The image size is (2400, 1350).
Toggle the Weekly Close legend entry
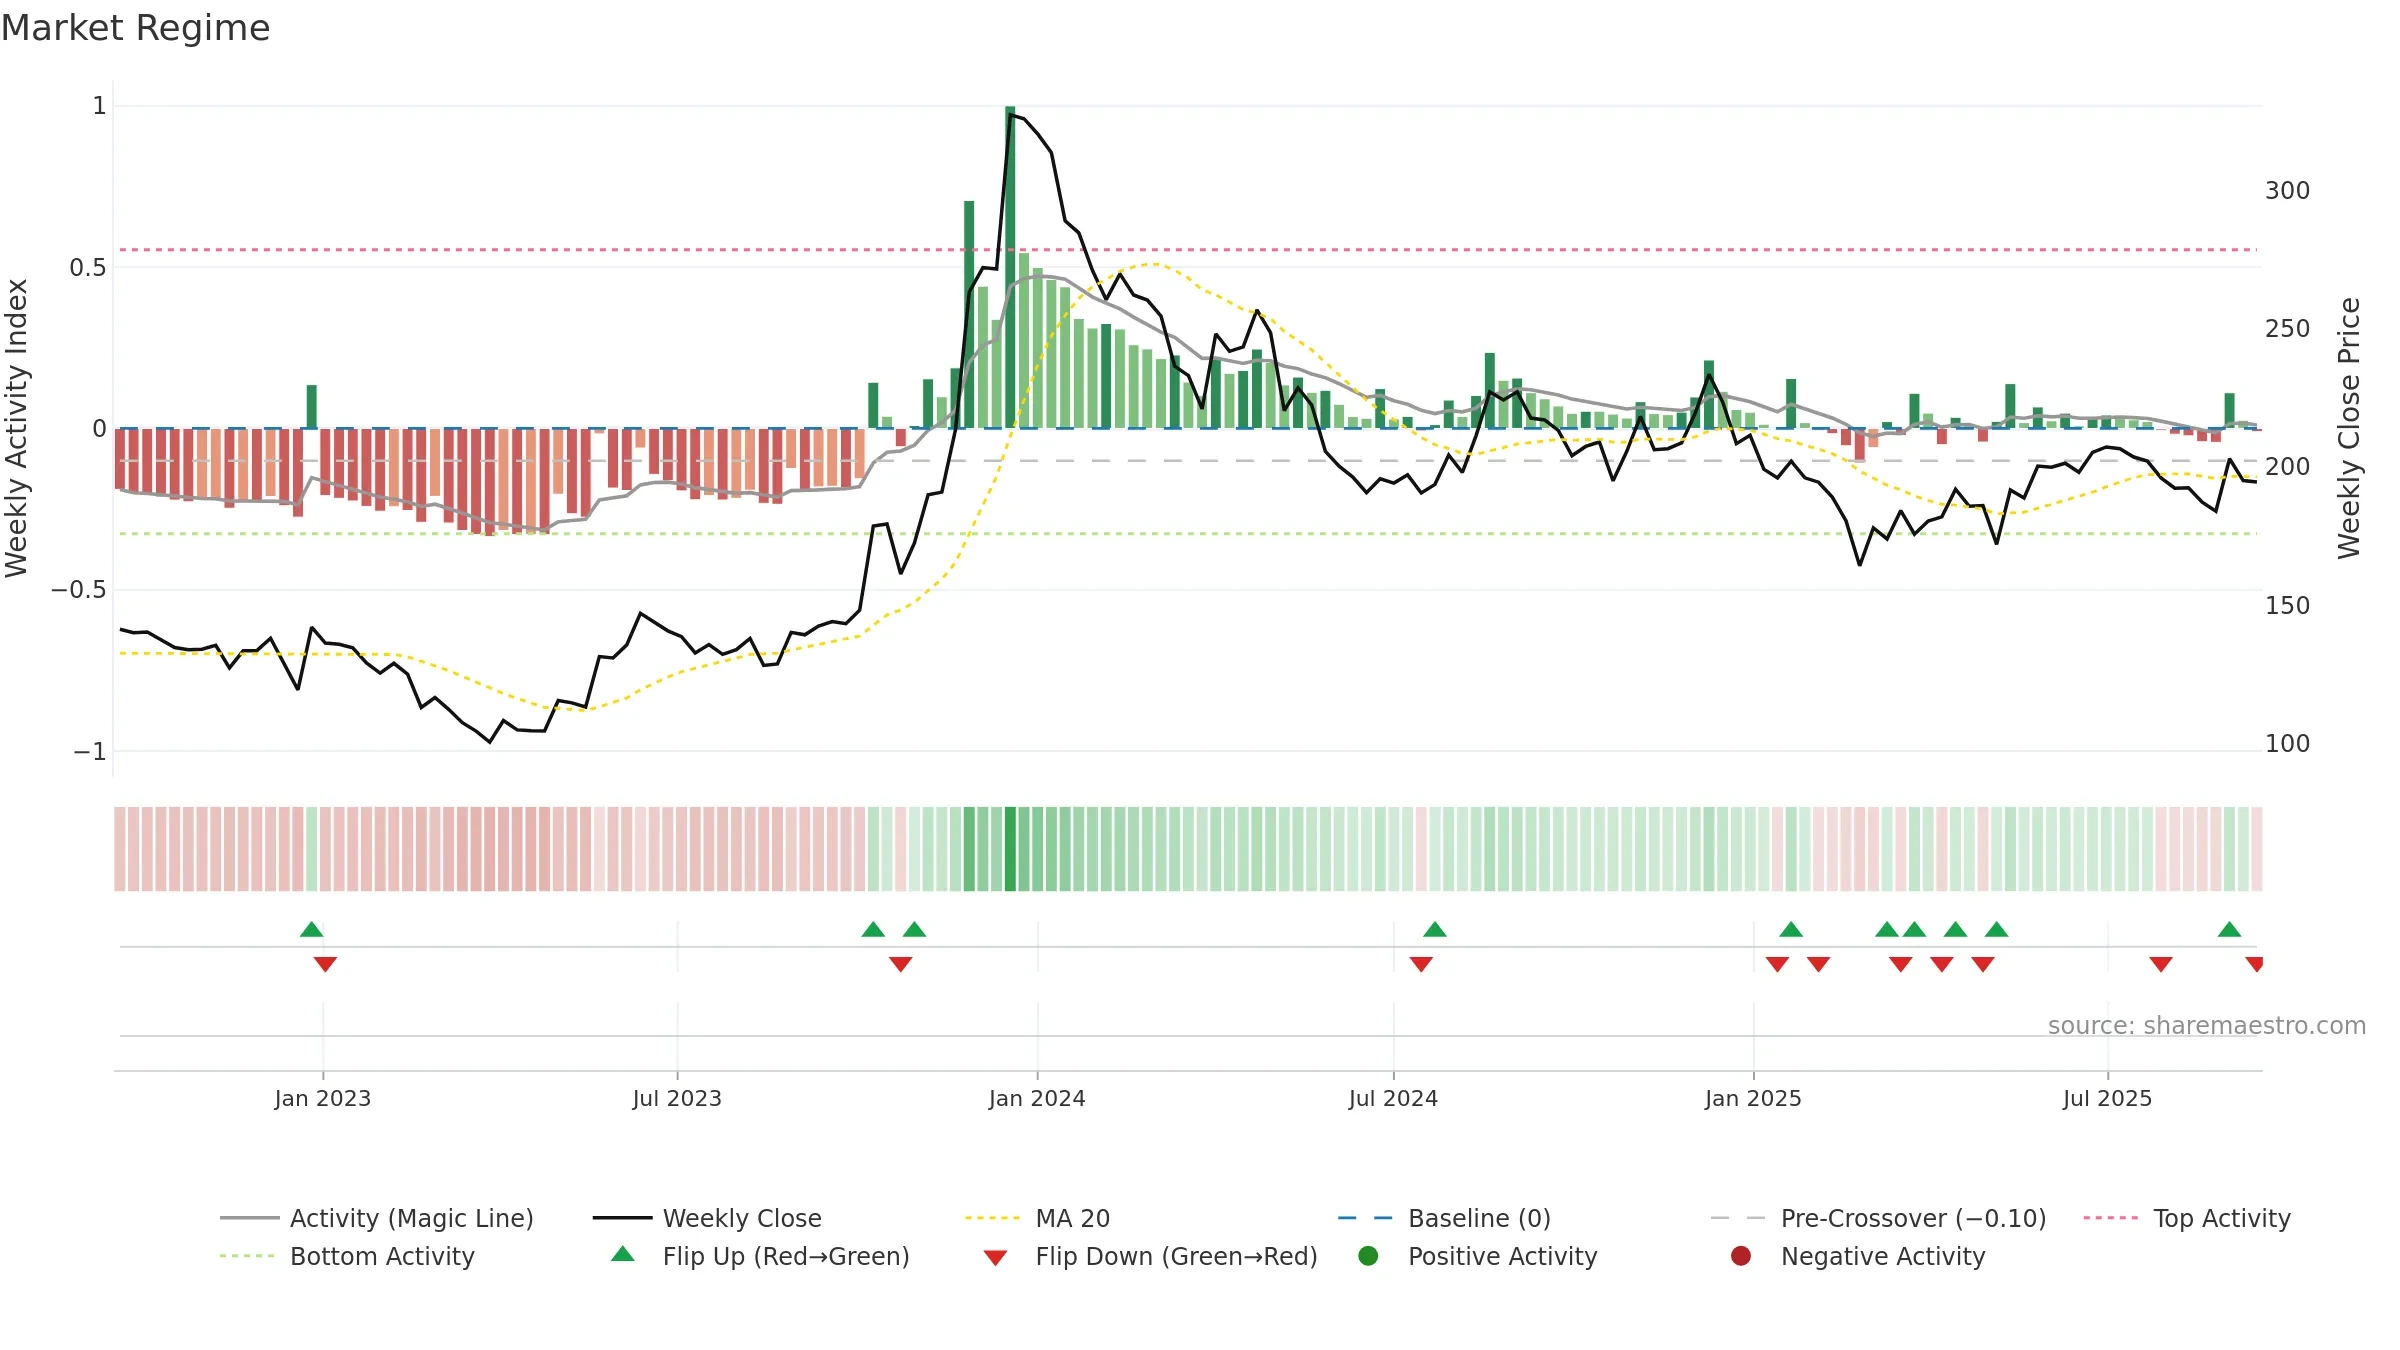pyautogui.click(x=707, y=1218)
